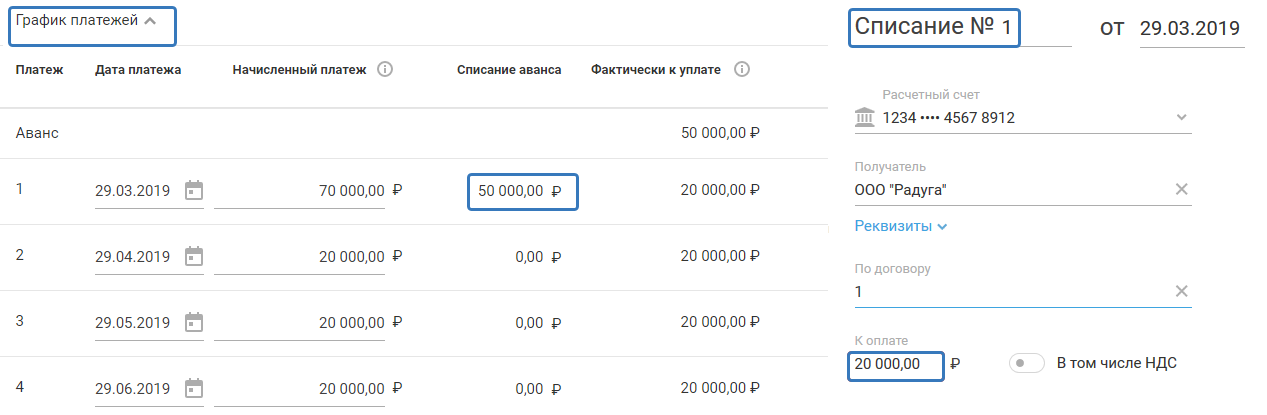The image size is (1267, 415).
Task: Open calendar for 29.05.2019 payment date
Action: tap(194, 323)
